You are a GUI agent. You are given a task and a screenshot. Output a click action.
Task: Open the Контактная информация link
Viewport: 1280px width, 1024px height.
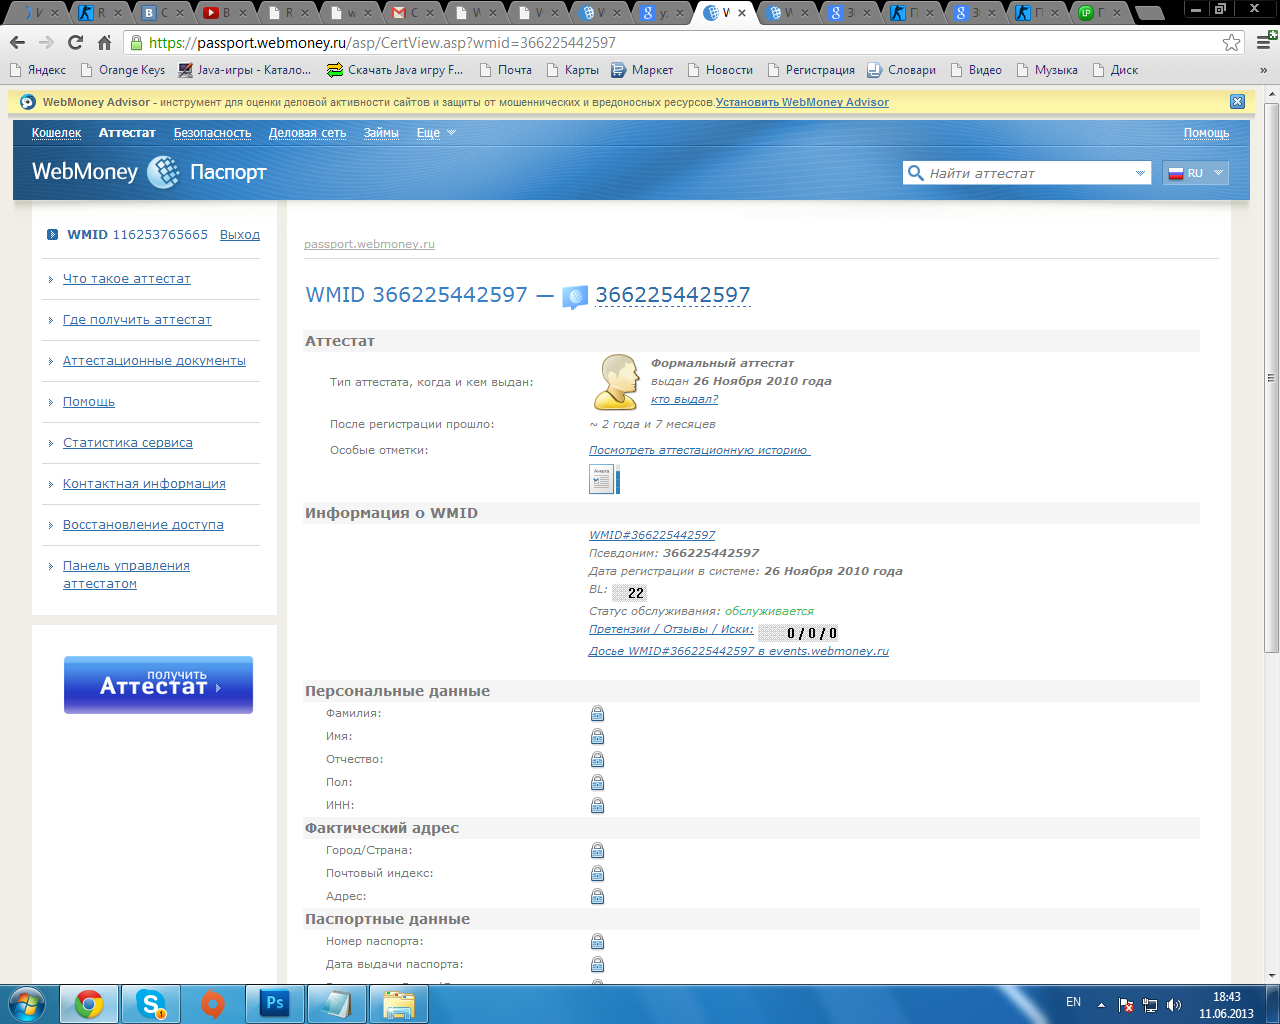(144, 484)
